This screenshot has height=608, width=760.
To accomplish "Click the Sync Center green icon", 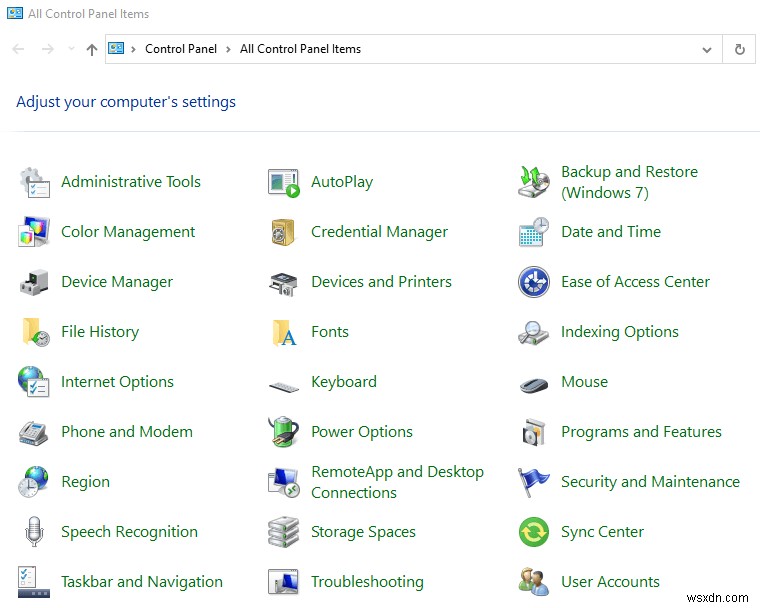I will tap(534, 532).
